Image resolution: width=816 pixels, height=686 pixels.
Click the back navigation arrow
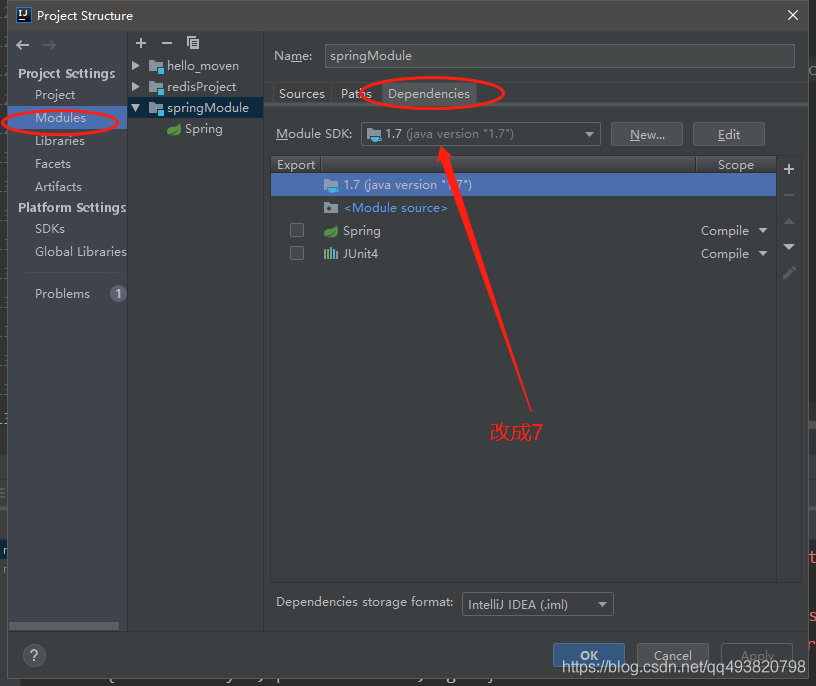23,45
